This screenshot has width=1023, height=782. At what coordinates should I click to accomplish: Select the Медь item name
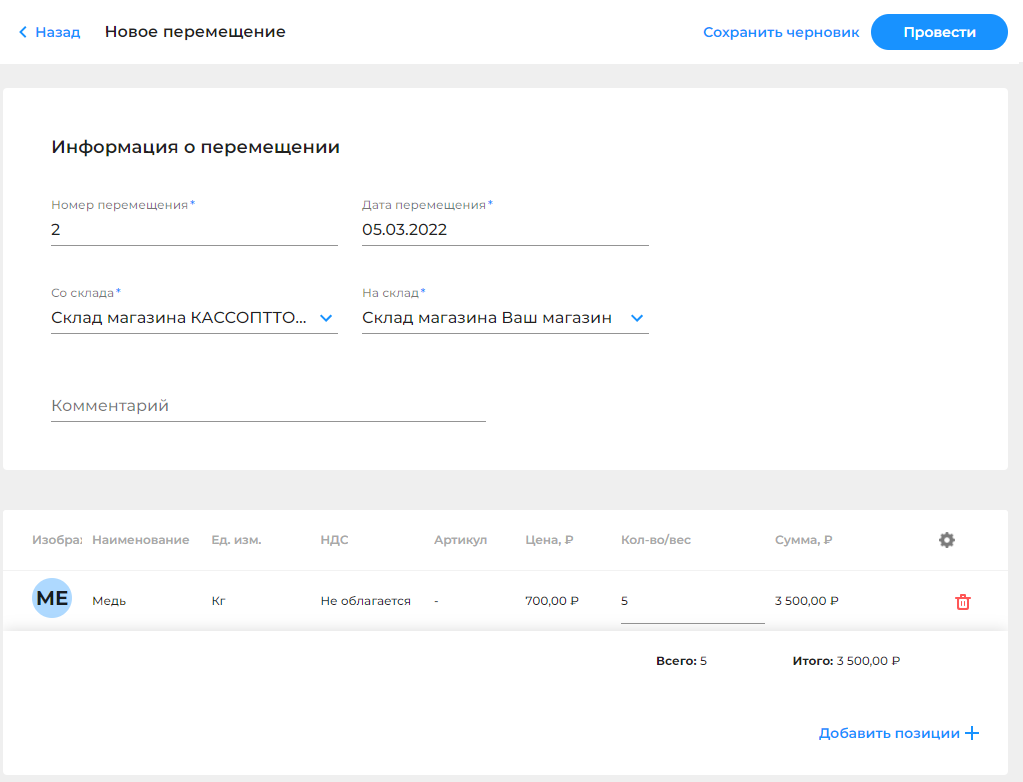[109, 601]
